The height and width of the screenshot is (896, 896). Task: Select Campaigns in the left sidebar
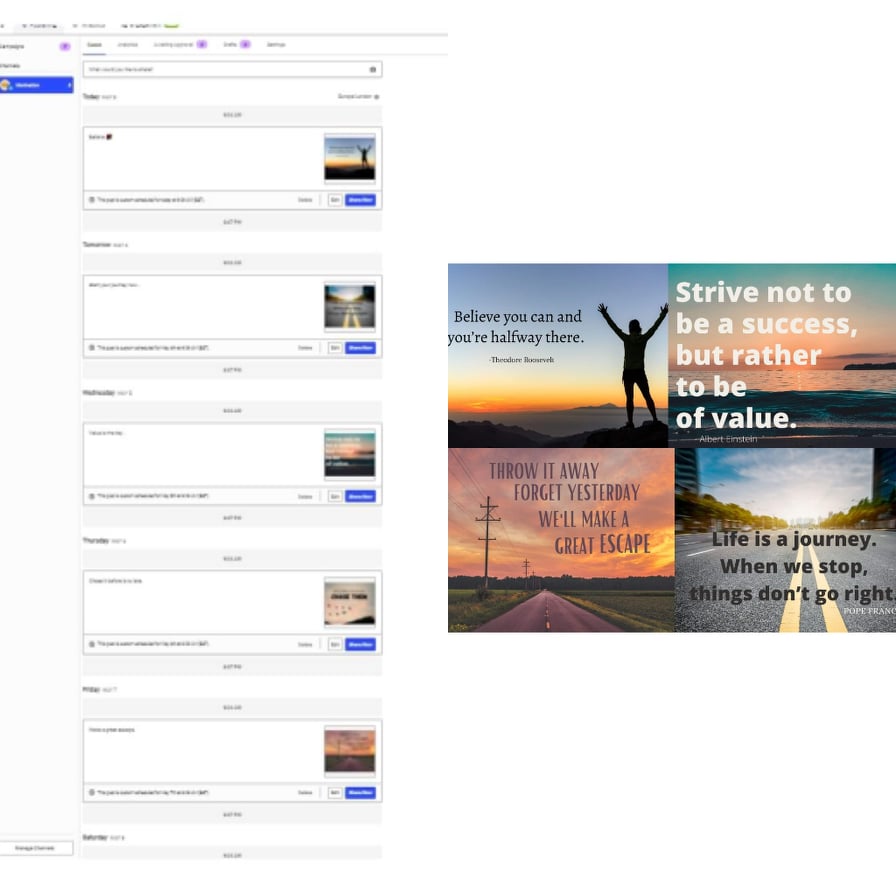tap(12, 46)
